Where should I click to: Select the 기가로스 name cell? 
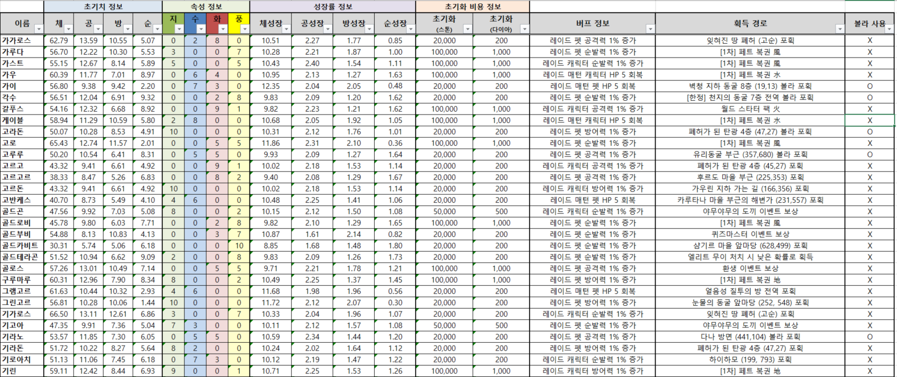[x=22, y=314]
